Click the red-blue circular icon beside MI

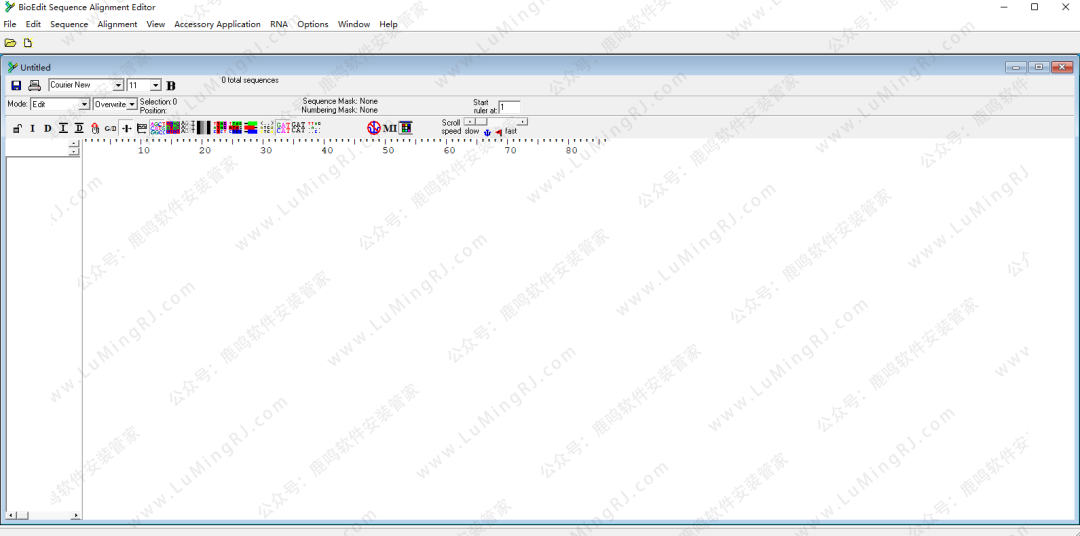374,128
